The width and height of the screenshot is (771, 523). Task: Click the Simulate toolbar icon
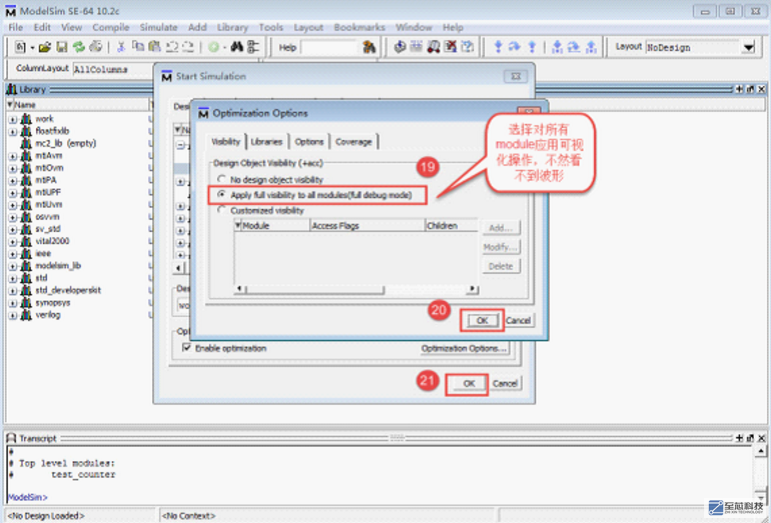pos(433,47)
